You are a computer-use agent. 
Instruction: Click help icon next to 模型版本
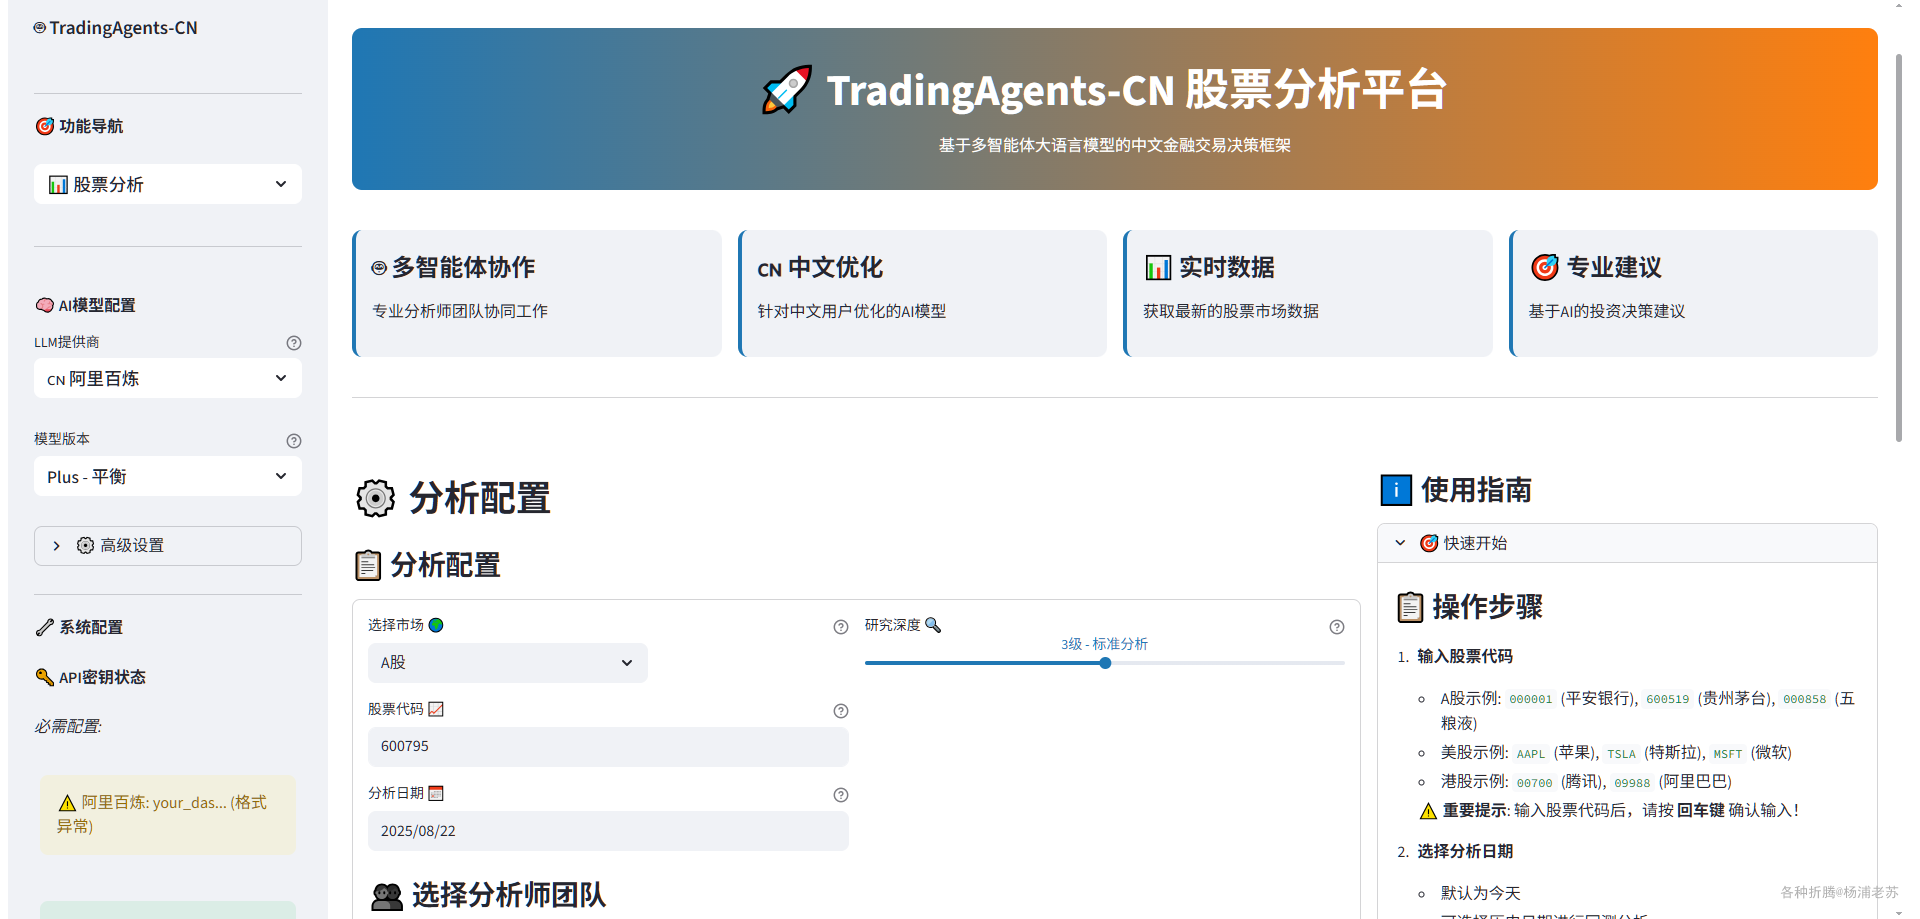coord(294,441)
